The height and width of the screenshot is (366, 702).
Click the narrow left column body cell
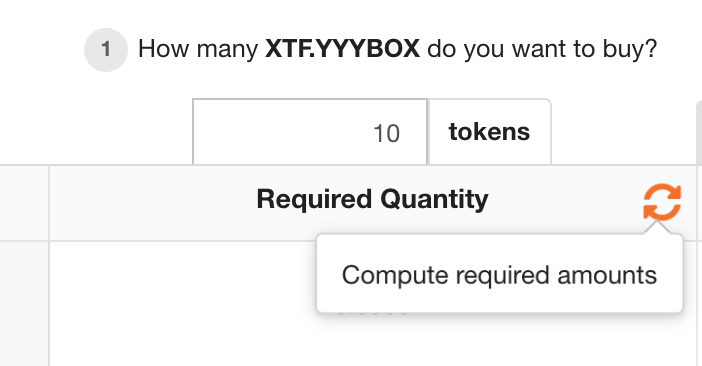[24, 304]
